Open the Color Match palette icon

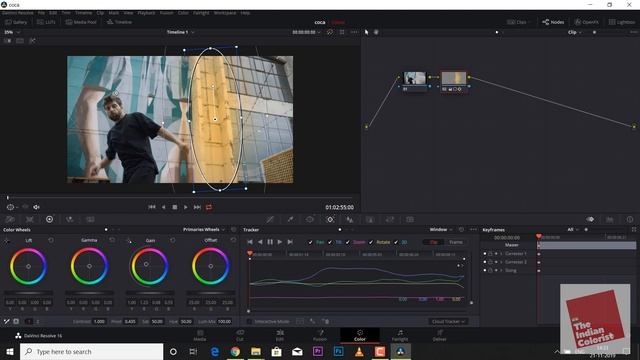click(29, 220)
